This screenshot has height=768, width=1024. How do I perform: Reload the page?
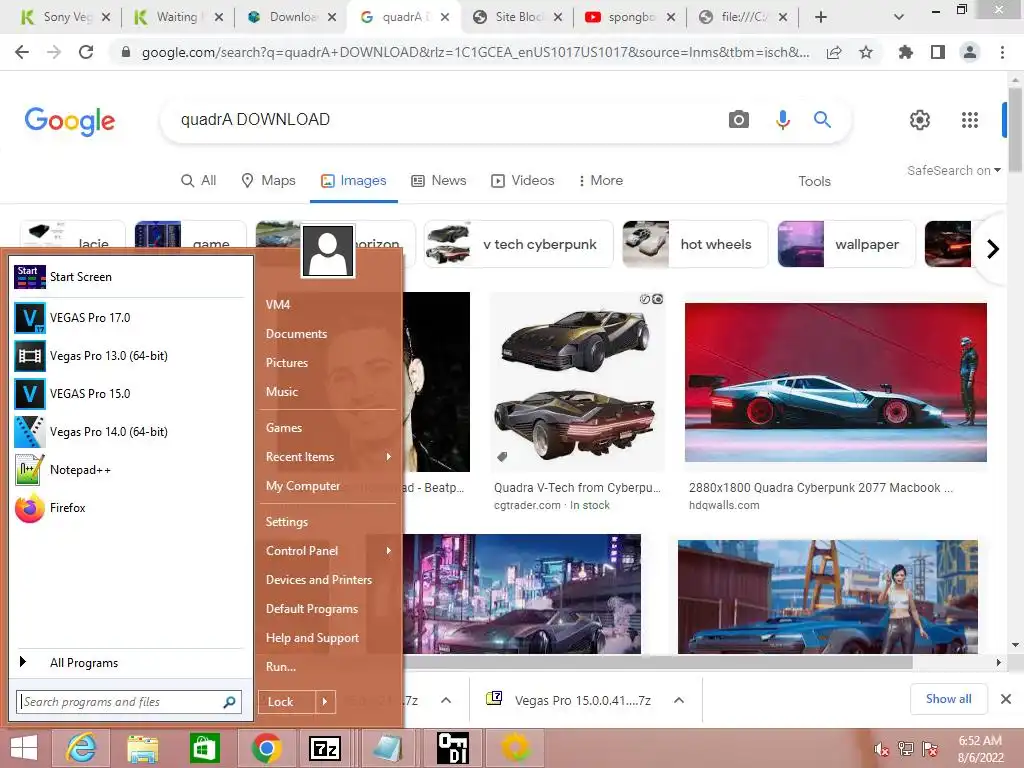pos(86,52)
